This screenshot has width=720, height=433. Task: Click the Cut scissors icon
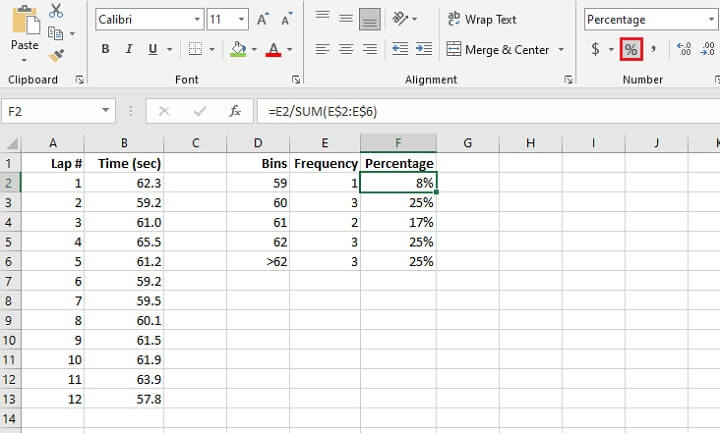56,11
